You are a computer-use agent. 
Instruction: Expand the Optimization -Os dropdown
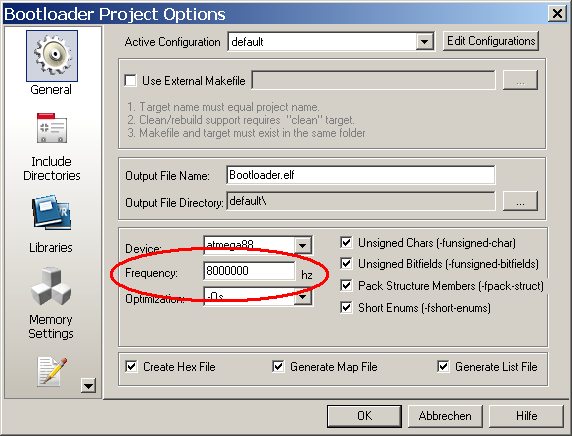click(303, 297)
